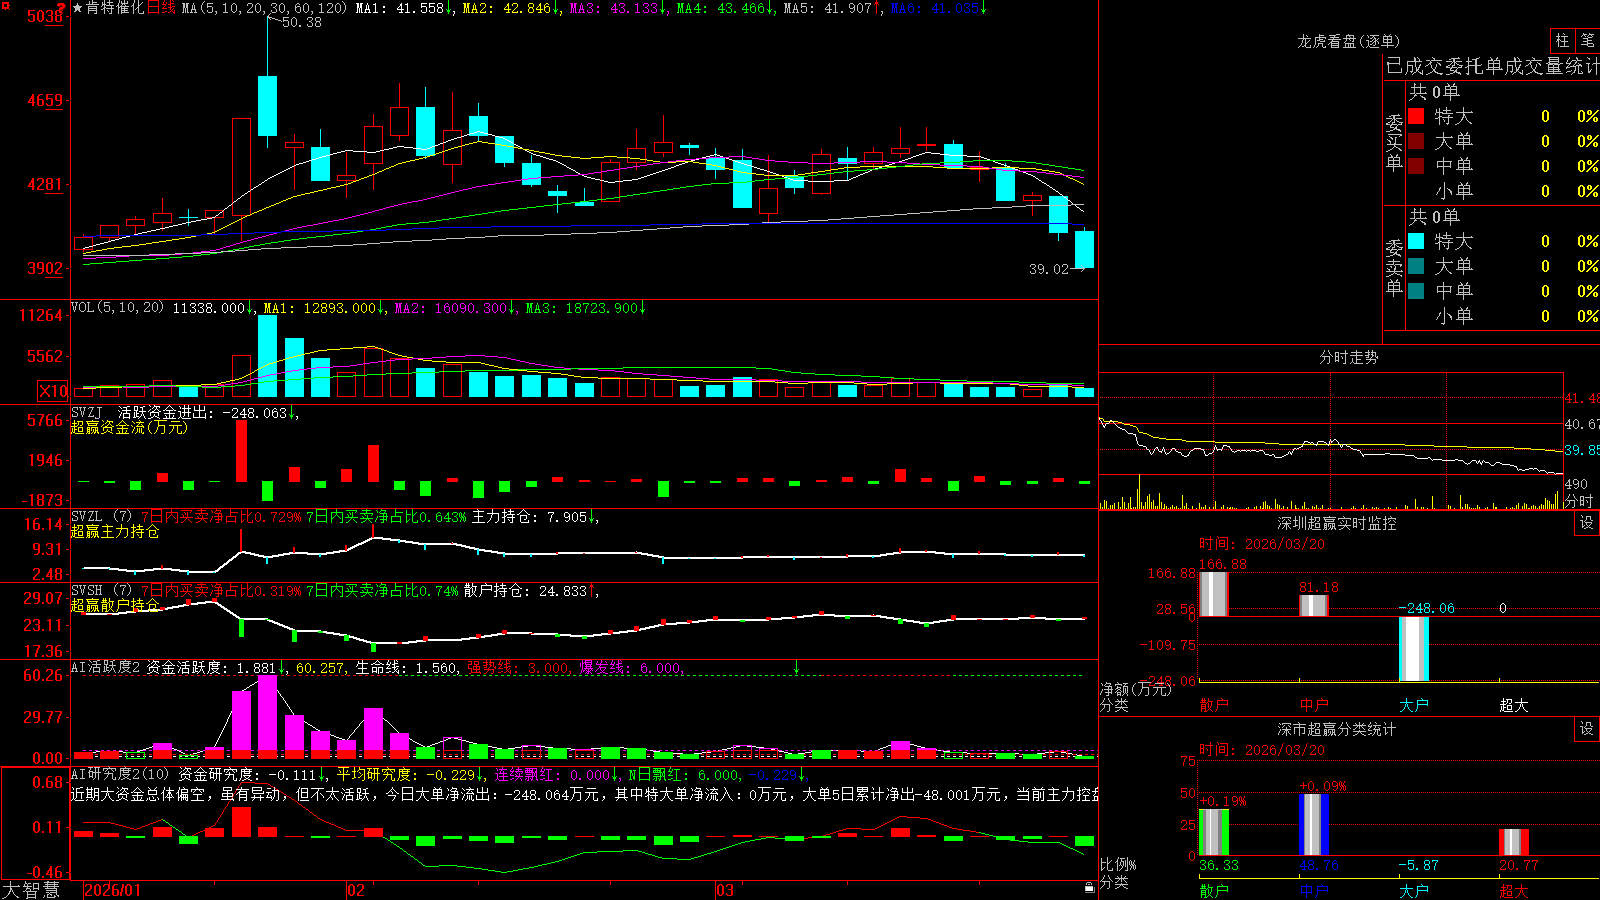Select 大户 in 深市超赢分类统计 chart
The height and width of the screenshot is (900, 1600).
pyautogui.click(x=1414, y=891)
